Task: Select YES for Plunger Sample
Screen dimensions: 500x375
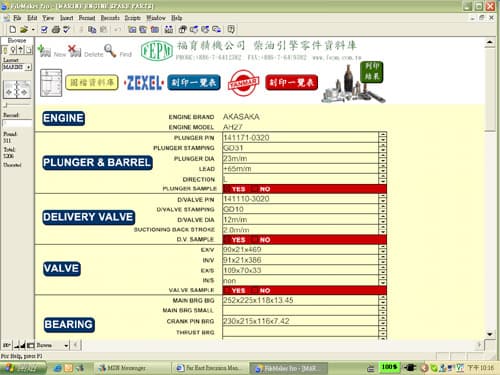Action: [238, 189]
